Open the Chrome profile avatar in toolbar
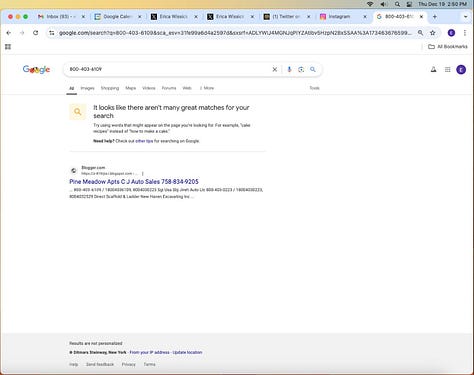474x375 pixels. [451, 33]
